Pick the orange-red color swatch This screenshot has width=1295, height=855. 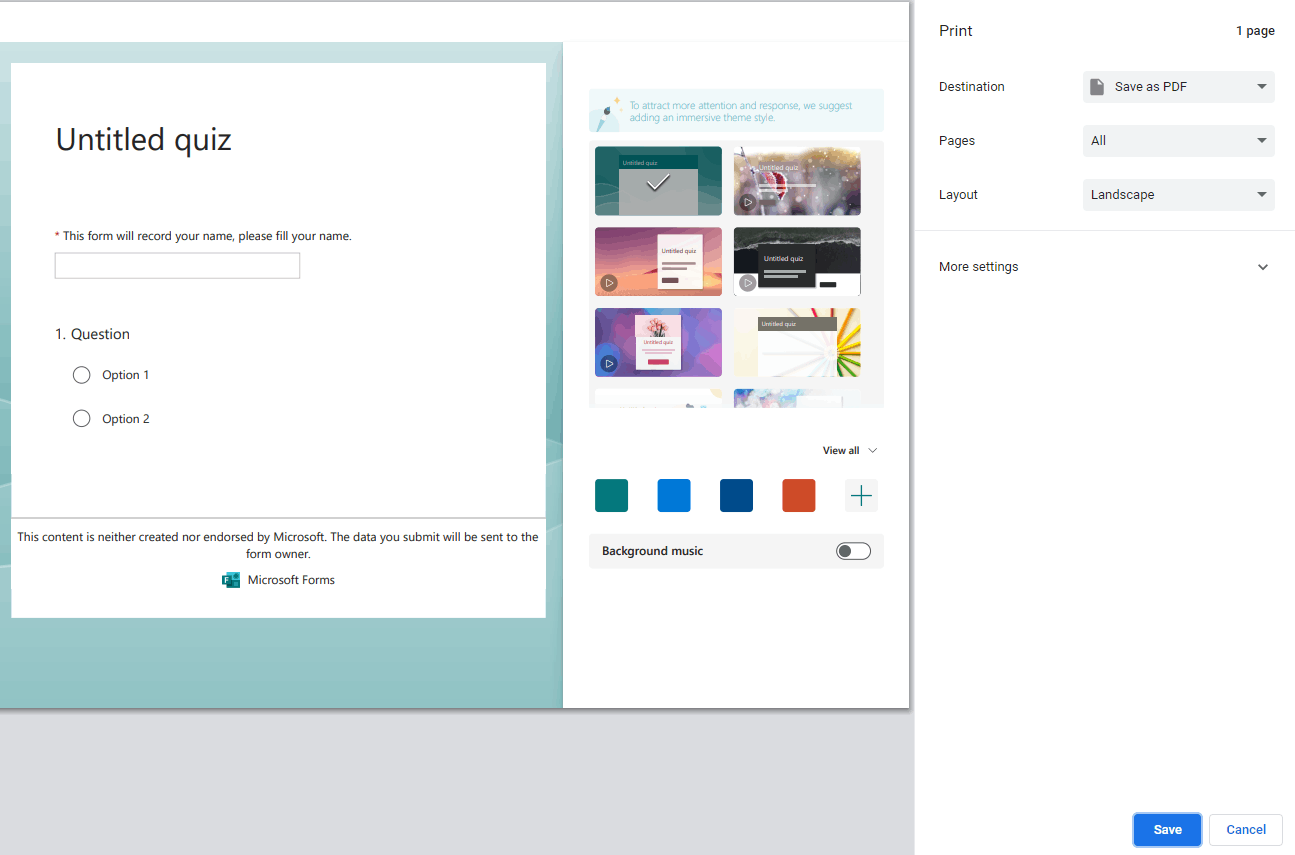(799, 495)
